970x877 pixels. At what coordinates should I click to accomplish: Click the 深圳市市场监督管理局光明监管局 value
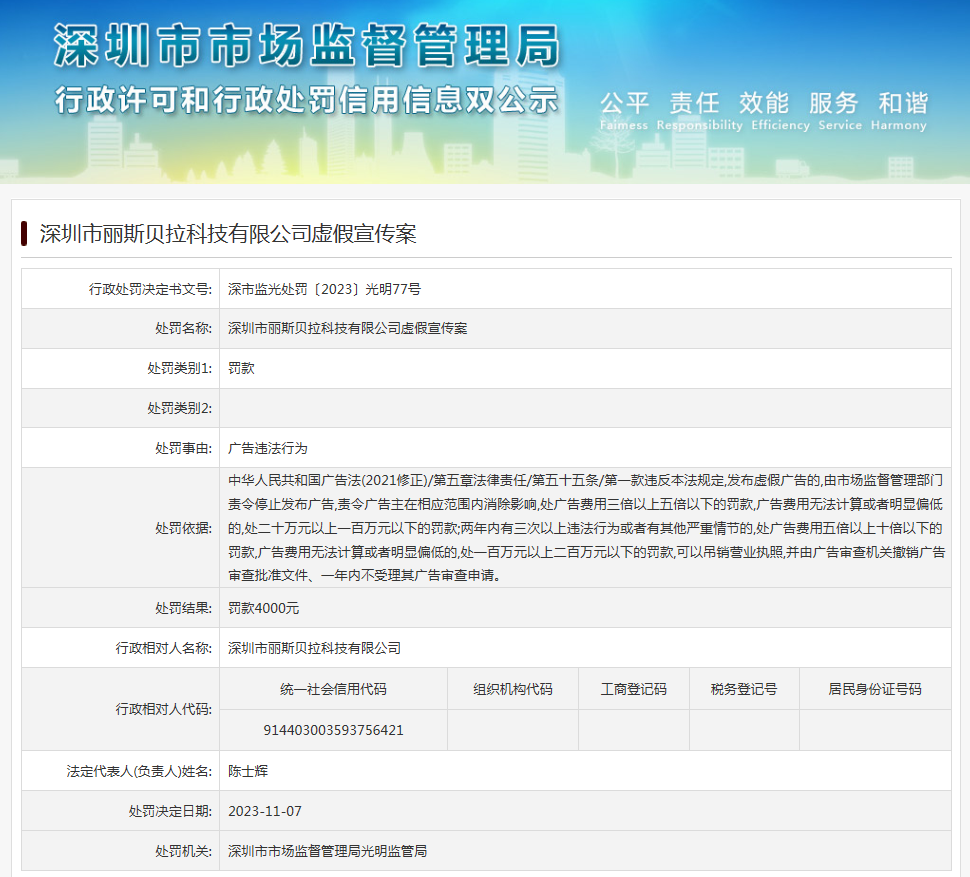coord(327,852)
